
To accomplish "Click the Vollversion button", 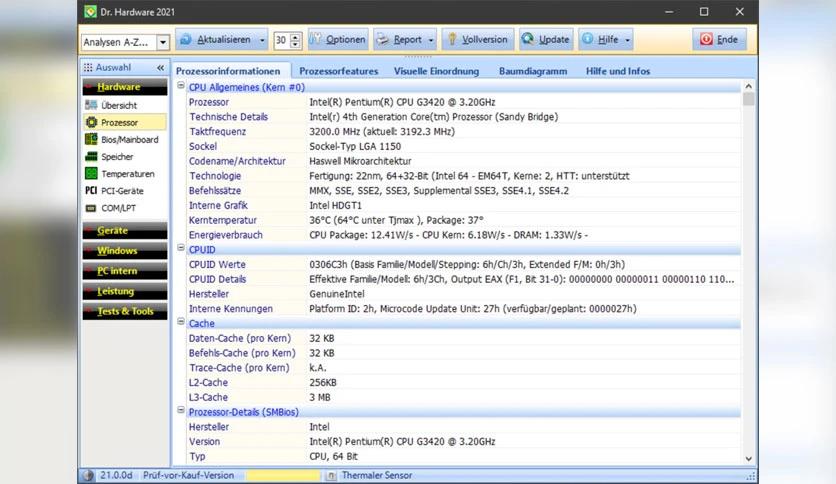I will pyautogui.click(x=478, y=39).
